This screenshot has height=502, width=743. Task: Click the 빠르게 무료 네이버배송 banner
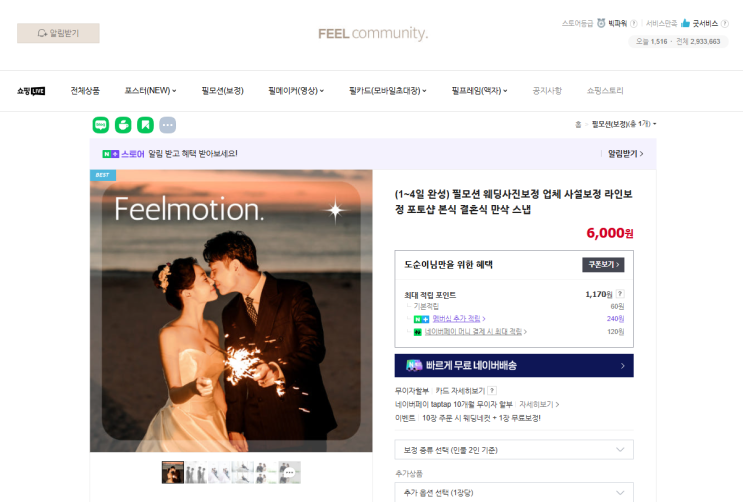(x=514, y=365)
